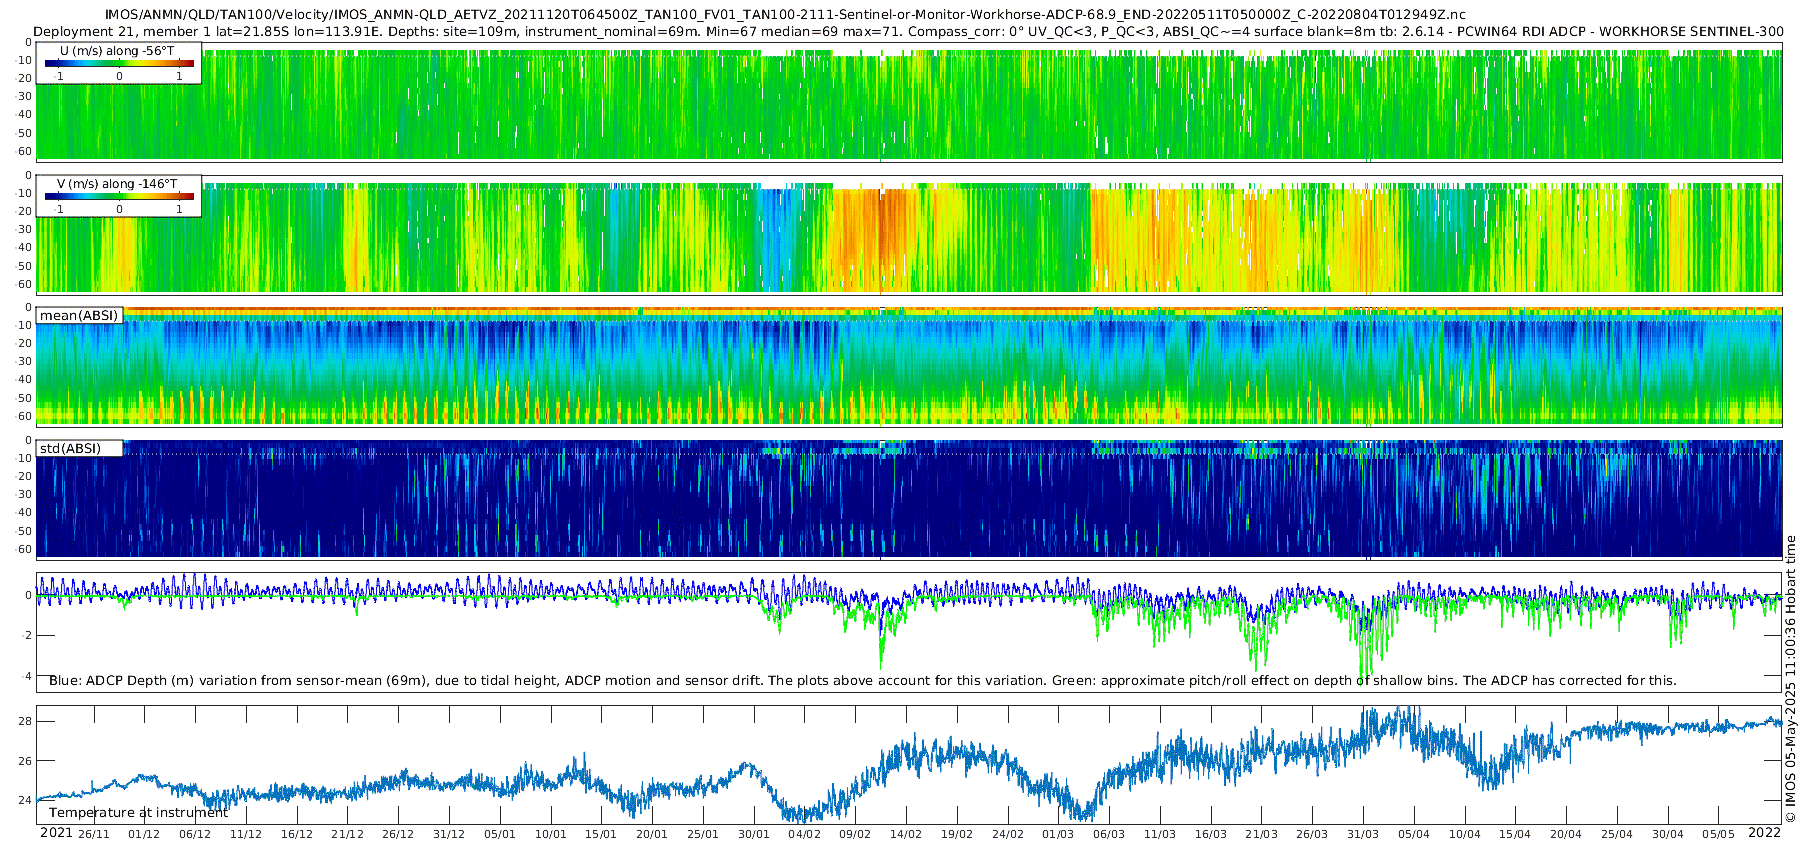Click the 21/12 date tick label

pyautogui.click(x=347, y=834)
